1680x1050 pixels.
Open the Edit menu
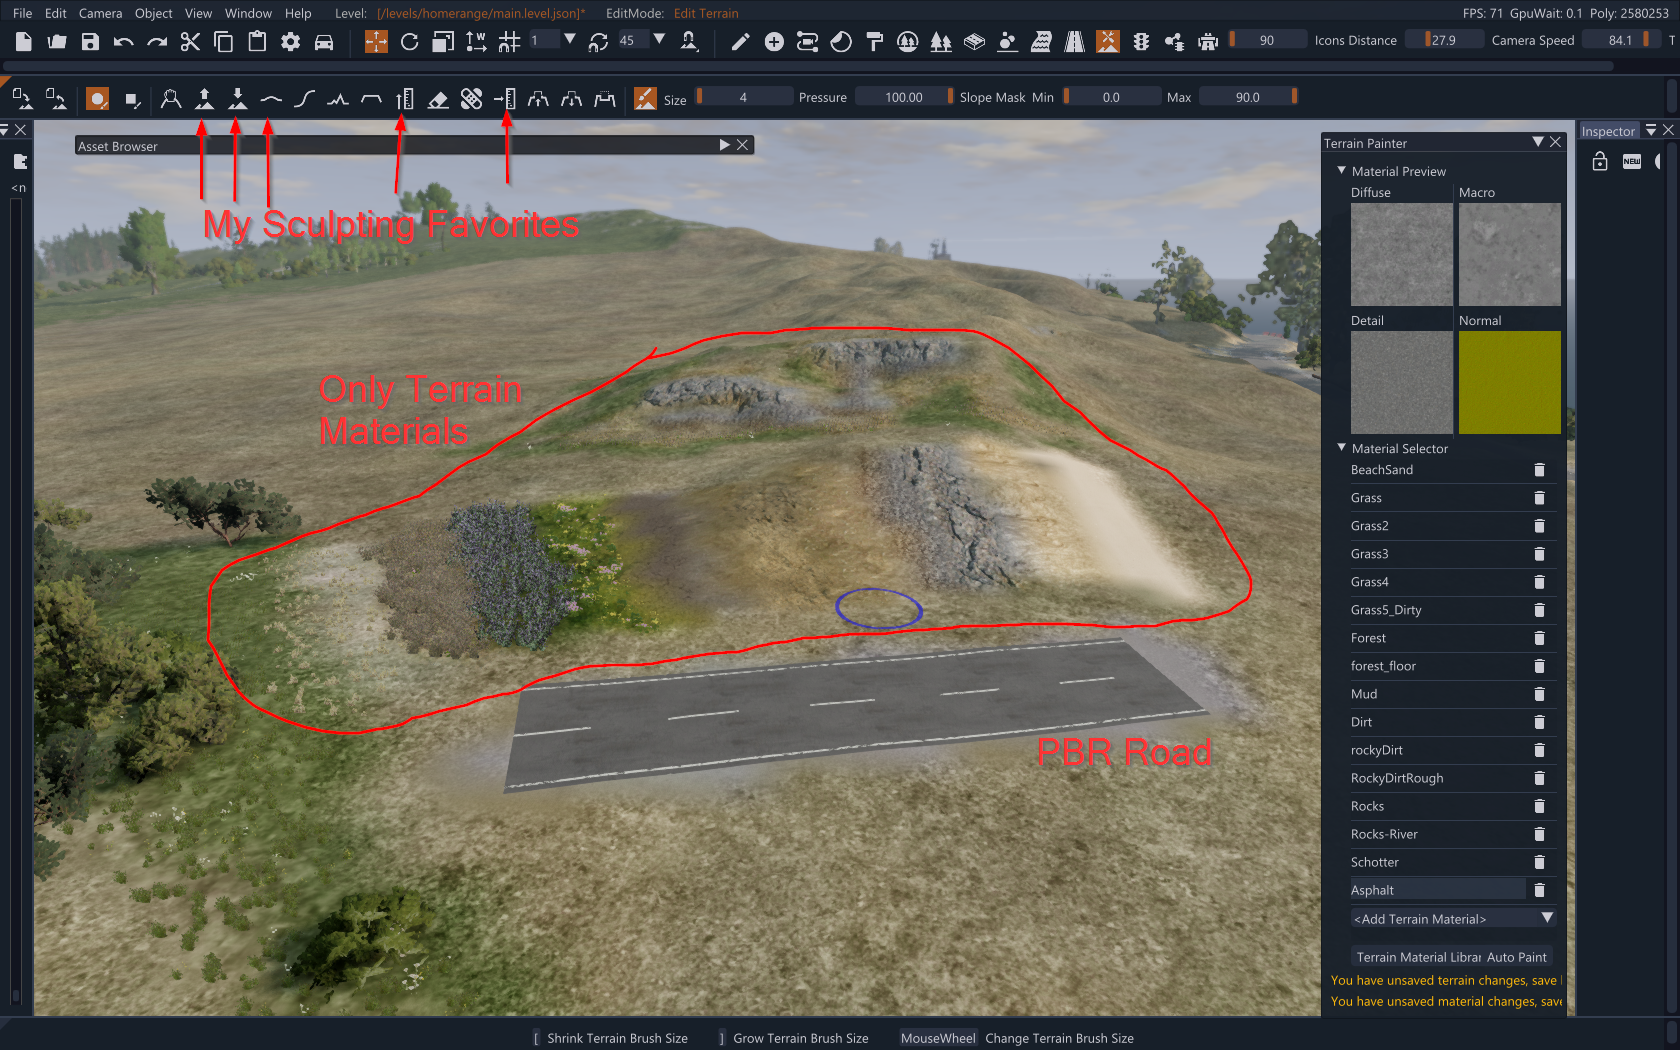click(56, 13)
